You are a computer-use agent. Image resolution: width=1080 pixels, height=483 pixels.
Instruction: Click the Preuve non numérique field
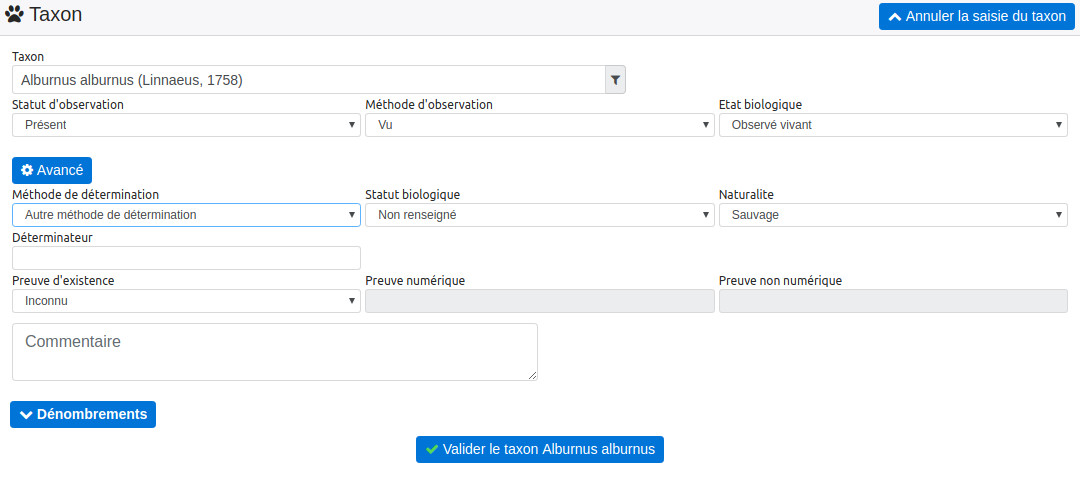[x=893, y=301]
